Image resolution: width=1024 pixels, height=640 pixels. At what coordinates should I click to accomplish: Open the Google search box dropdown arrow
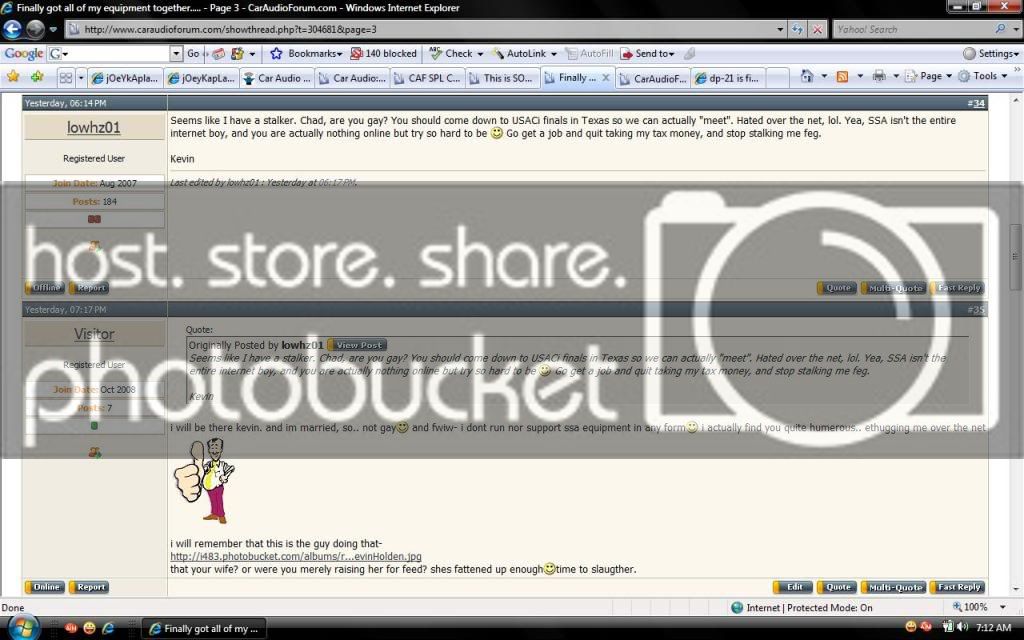176,54
